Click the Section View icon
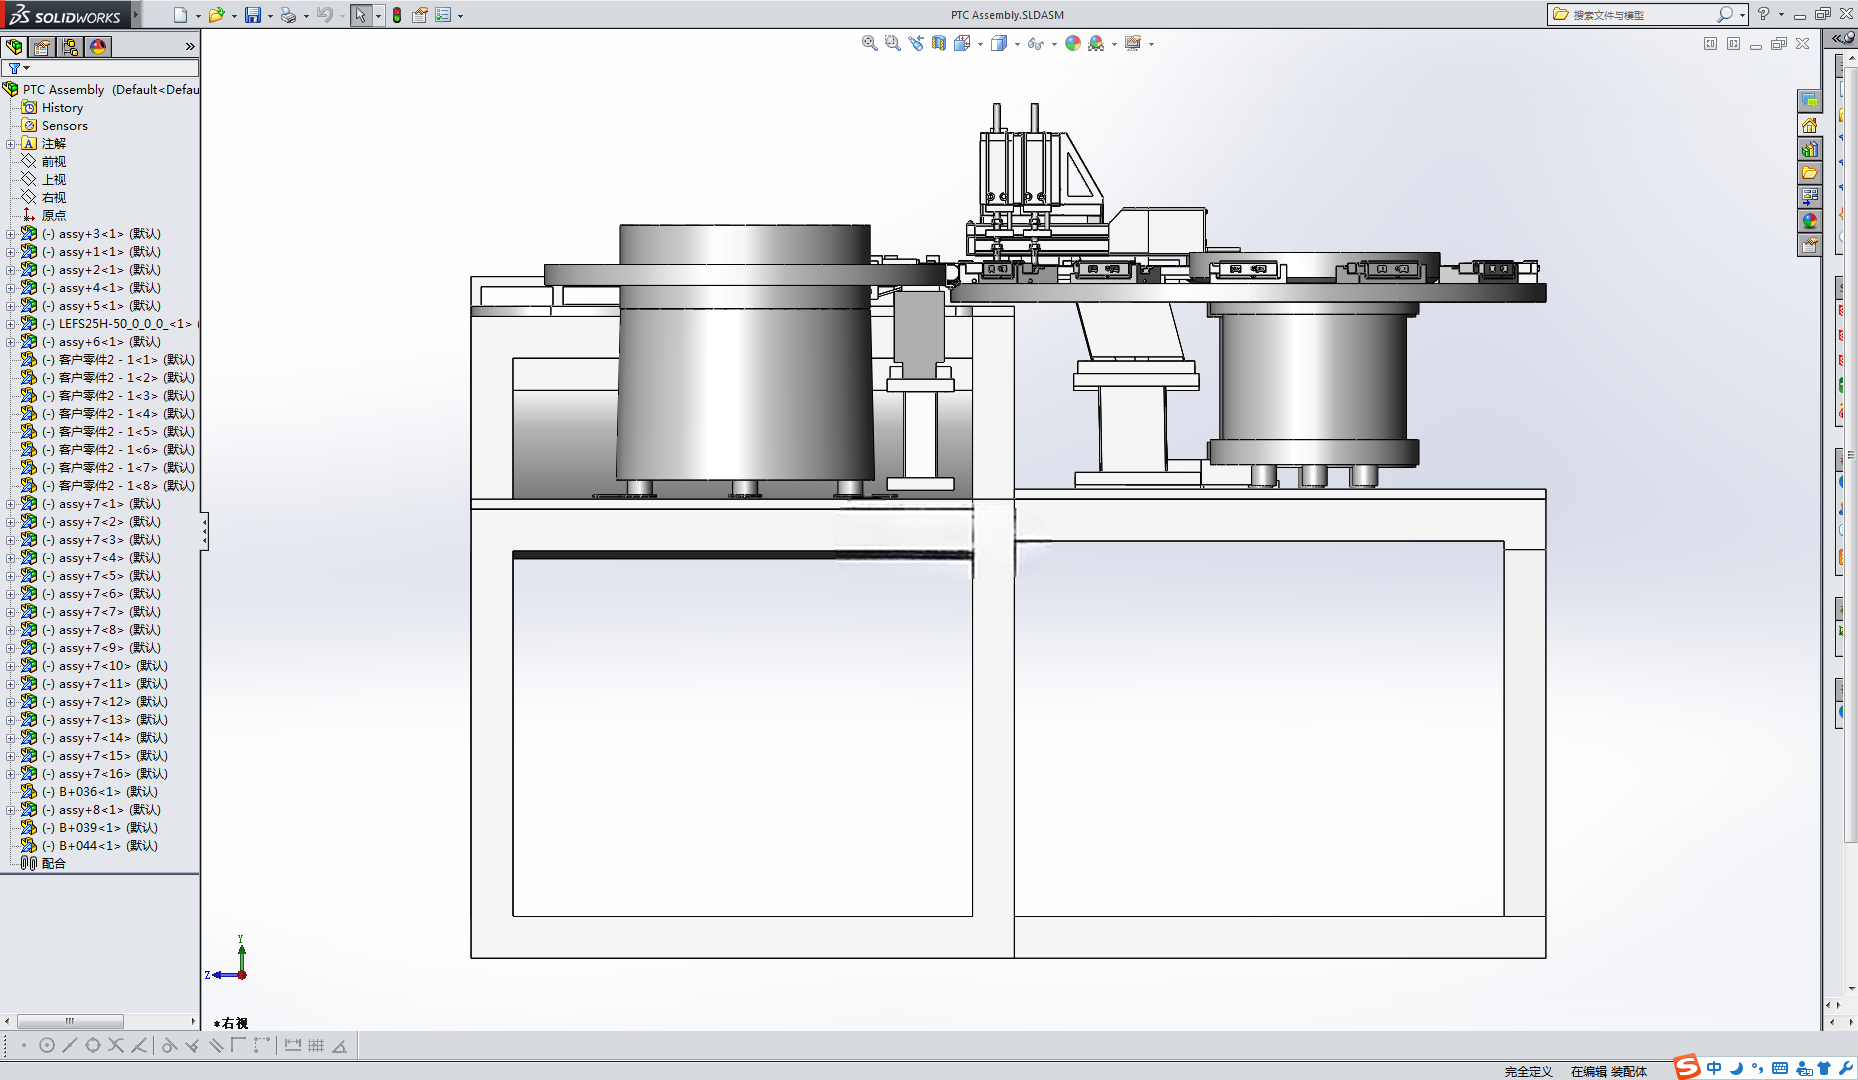Viewport: 1858px width, 1080px height. point(938,43)
